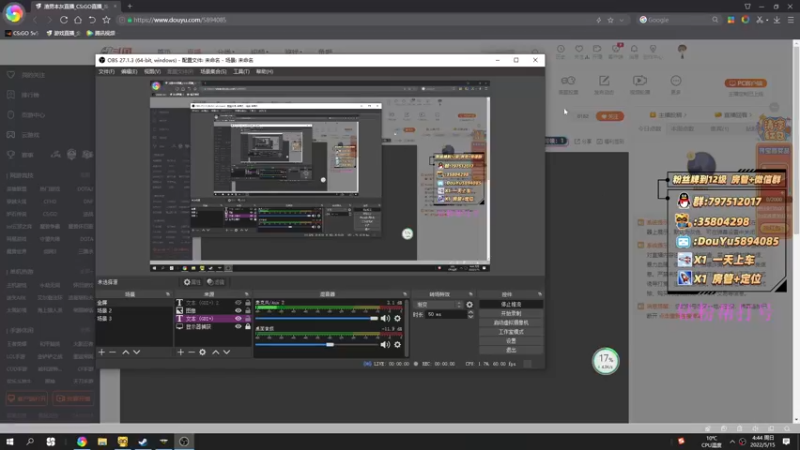Open the Windows taskbar search
The image size is (800, 450).
pyautogui.click(x=30, y=442)
